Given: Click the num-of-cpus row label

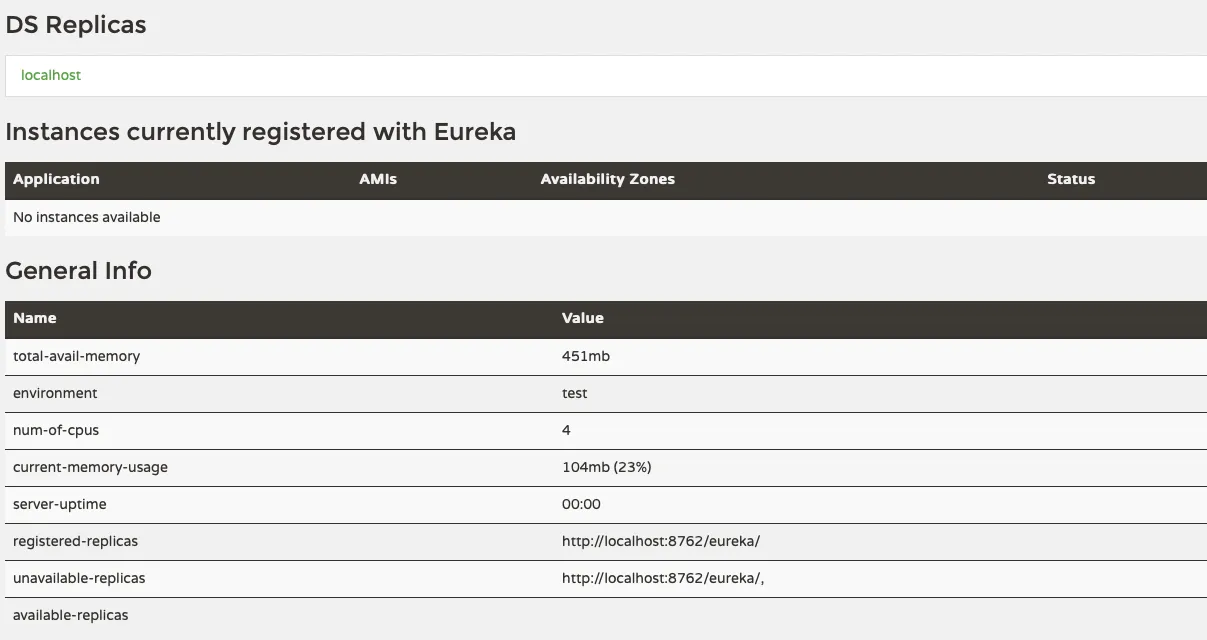Looking at the screenshot, I should coord(56,430).
